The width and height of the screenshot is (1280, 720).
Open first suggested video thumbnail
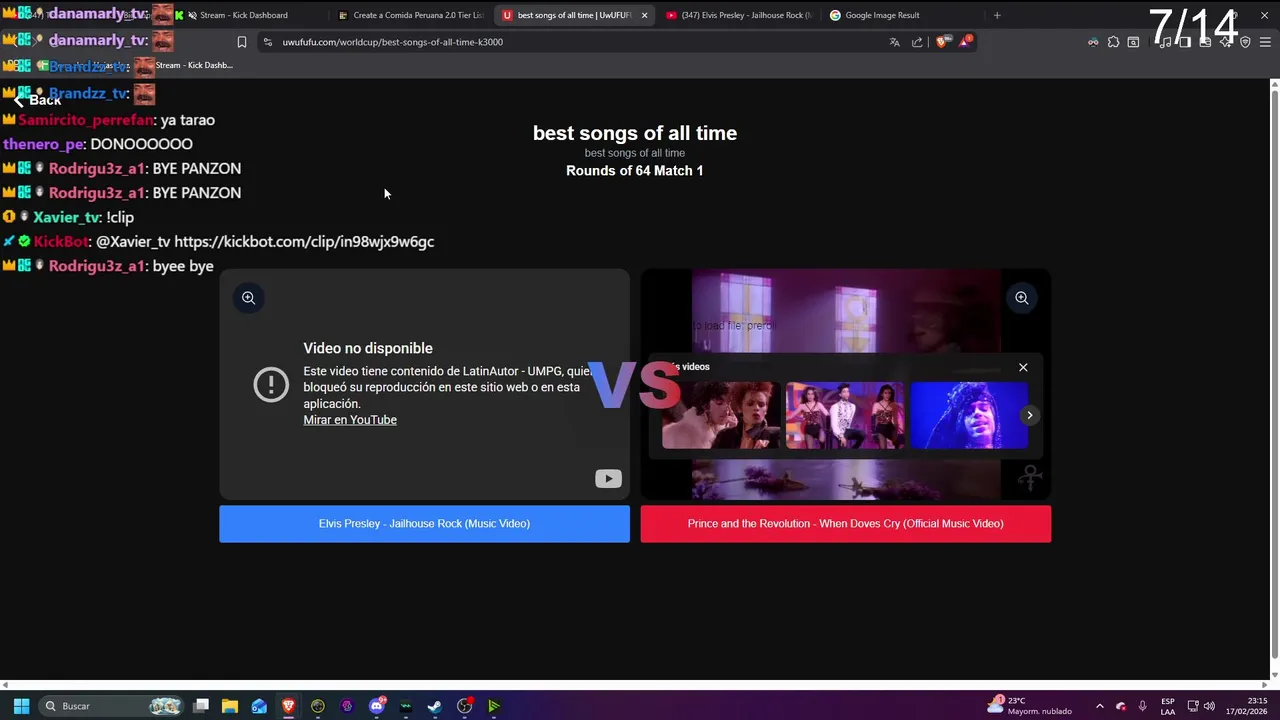720,415
